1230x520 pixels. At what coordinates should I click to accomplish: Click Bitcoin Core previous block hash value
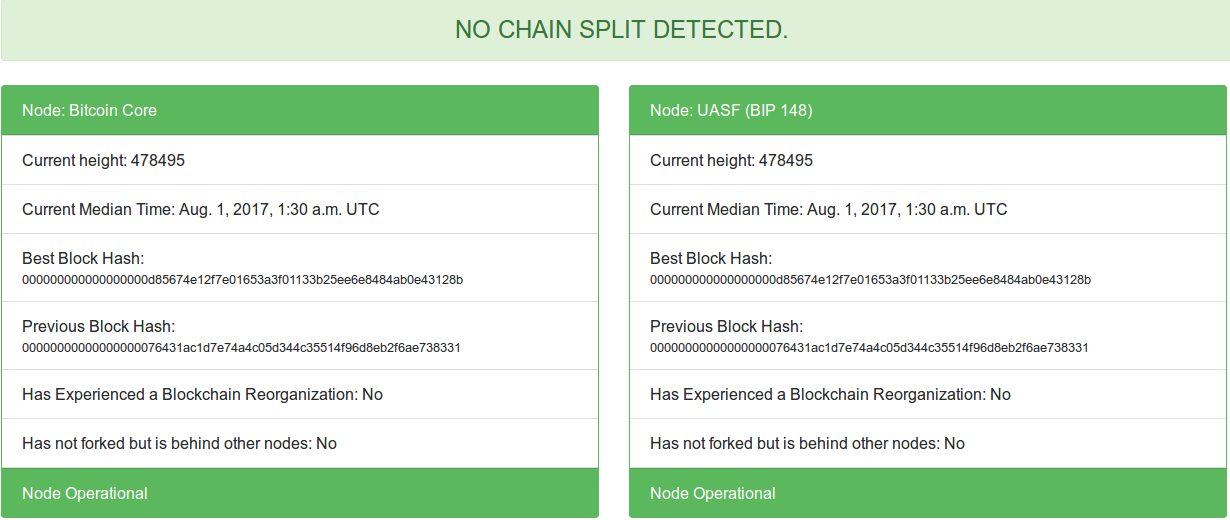click(241, 348)
